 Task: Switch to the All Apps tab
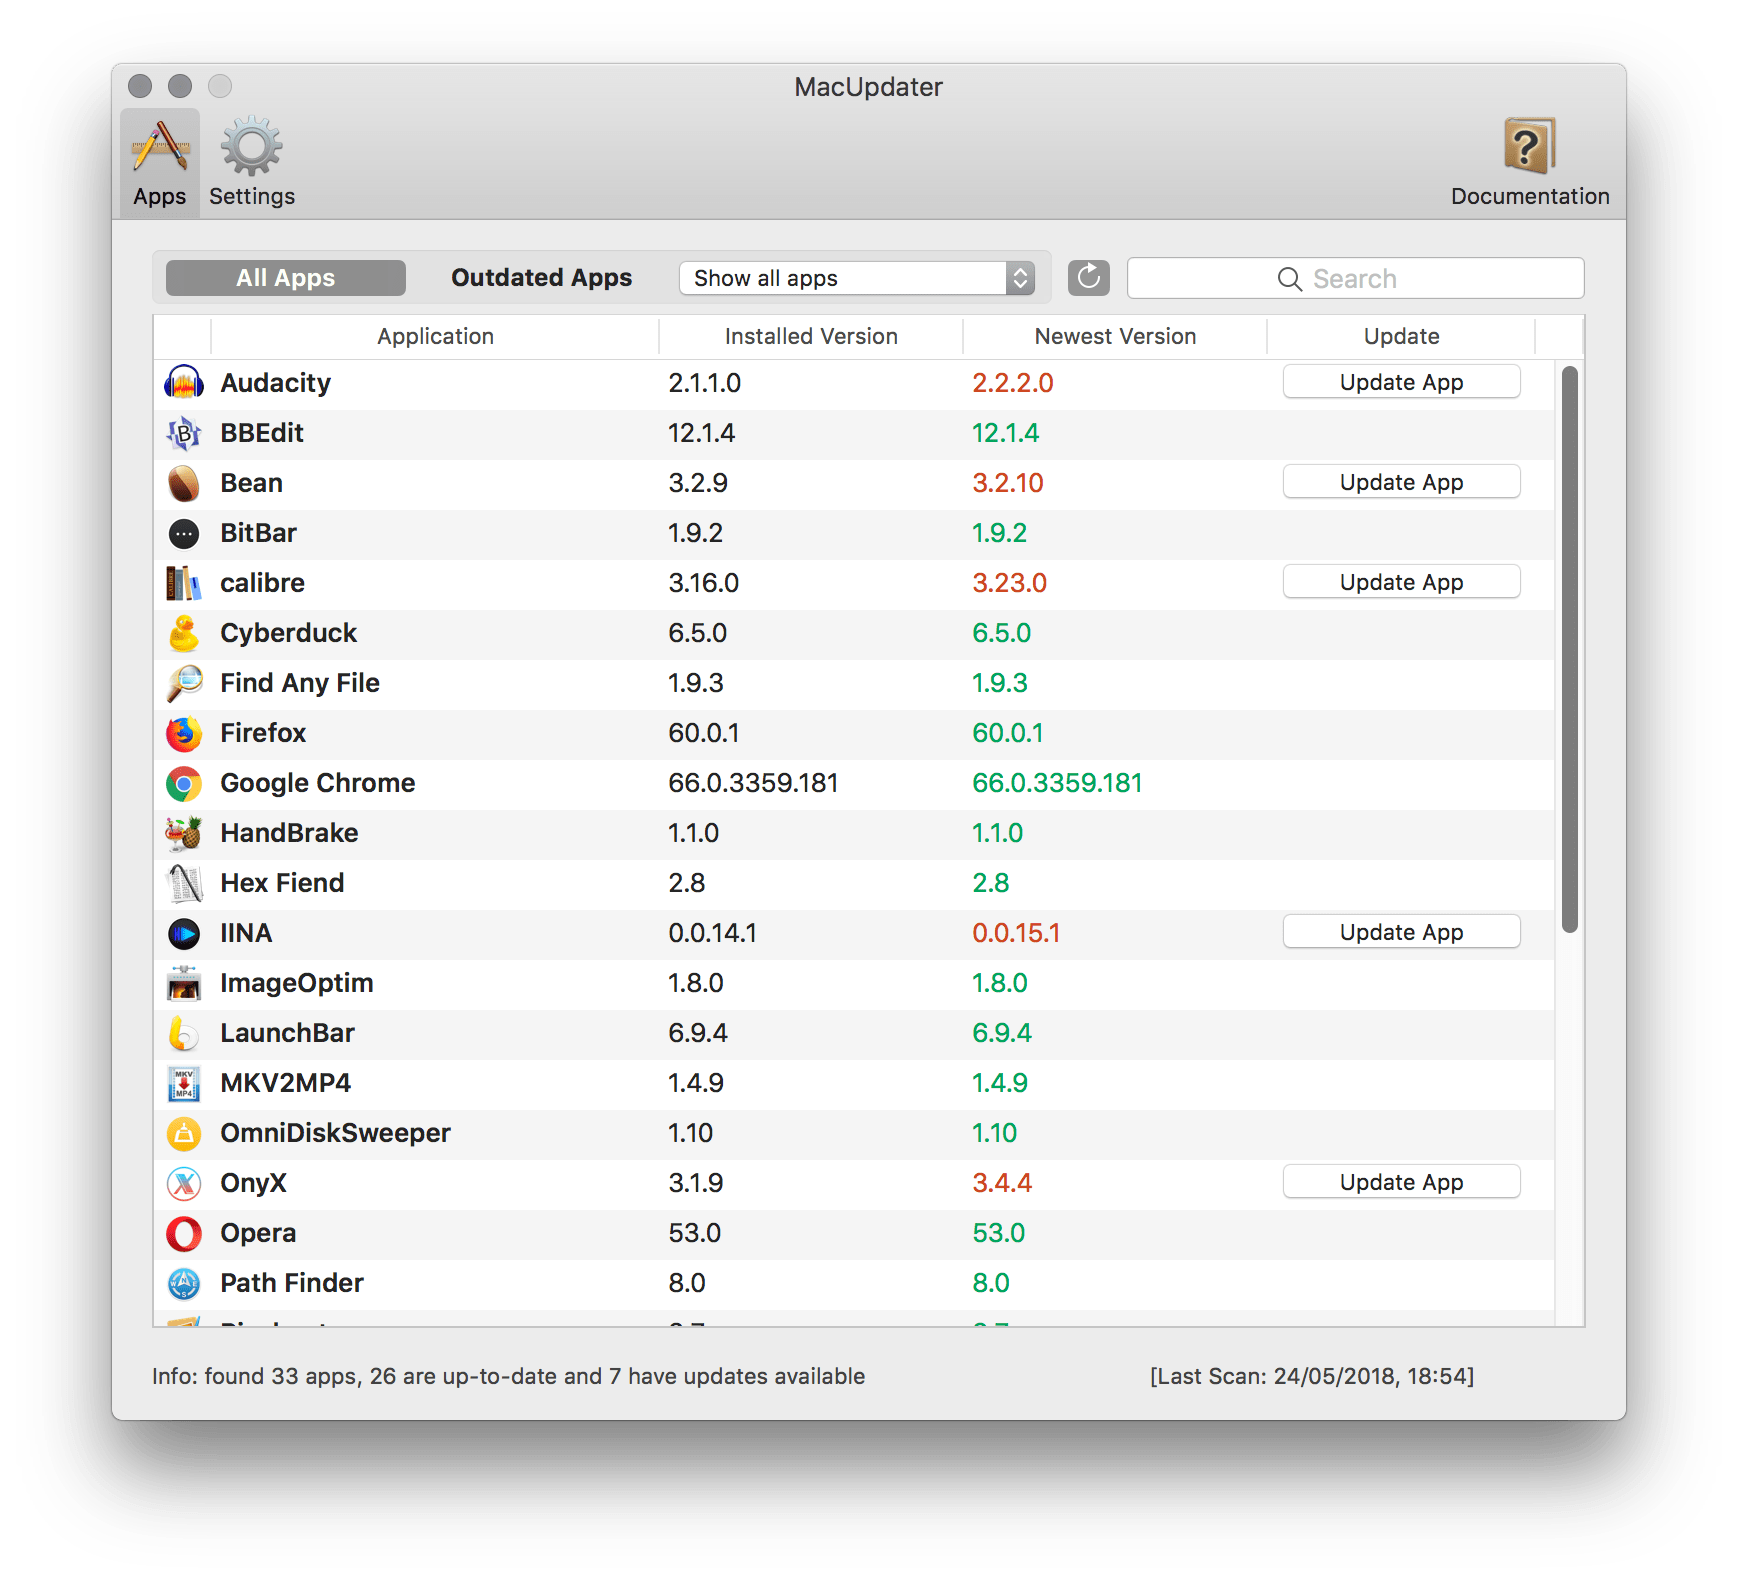coord(286,278)
